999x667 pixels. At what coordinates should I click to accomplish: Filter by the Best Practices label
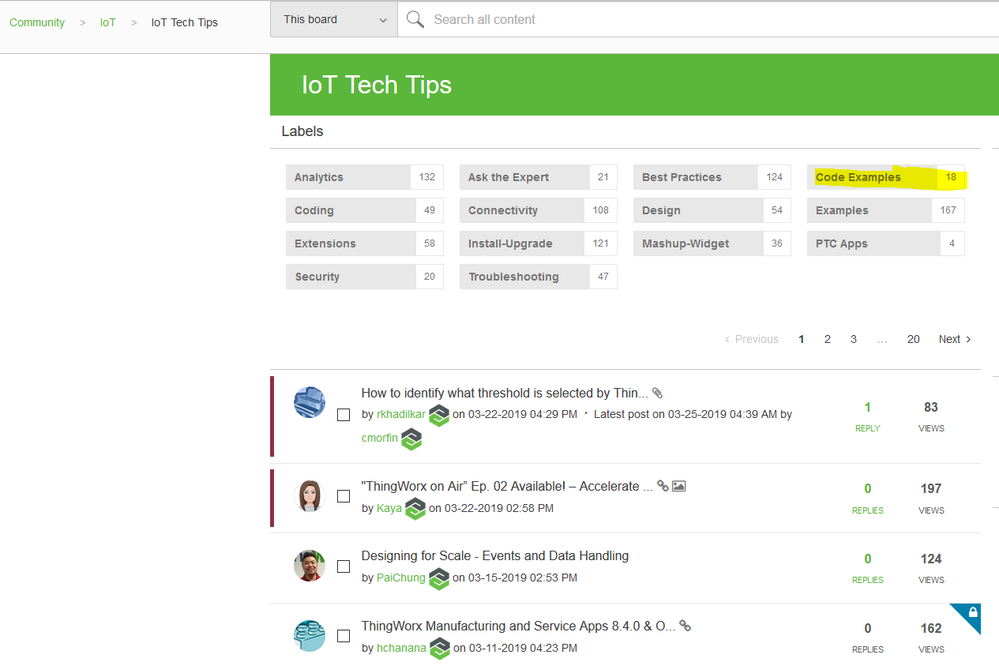pyautogui.click(x=712, y=177)
